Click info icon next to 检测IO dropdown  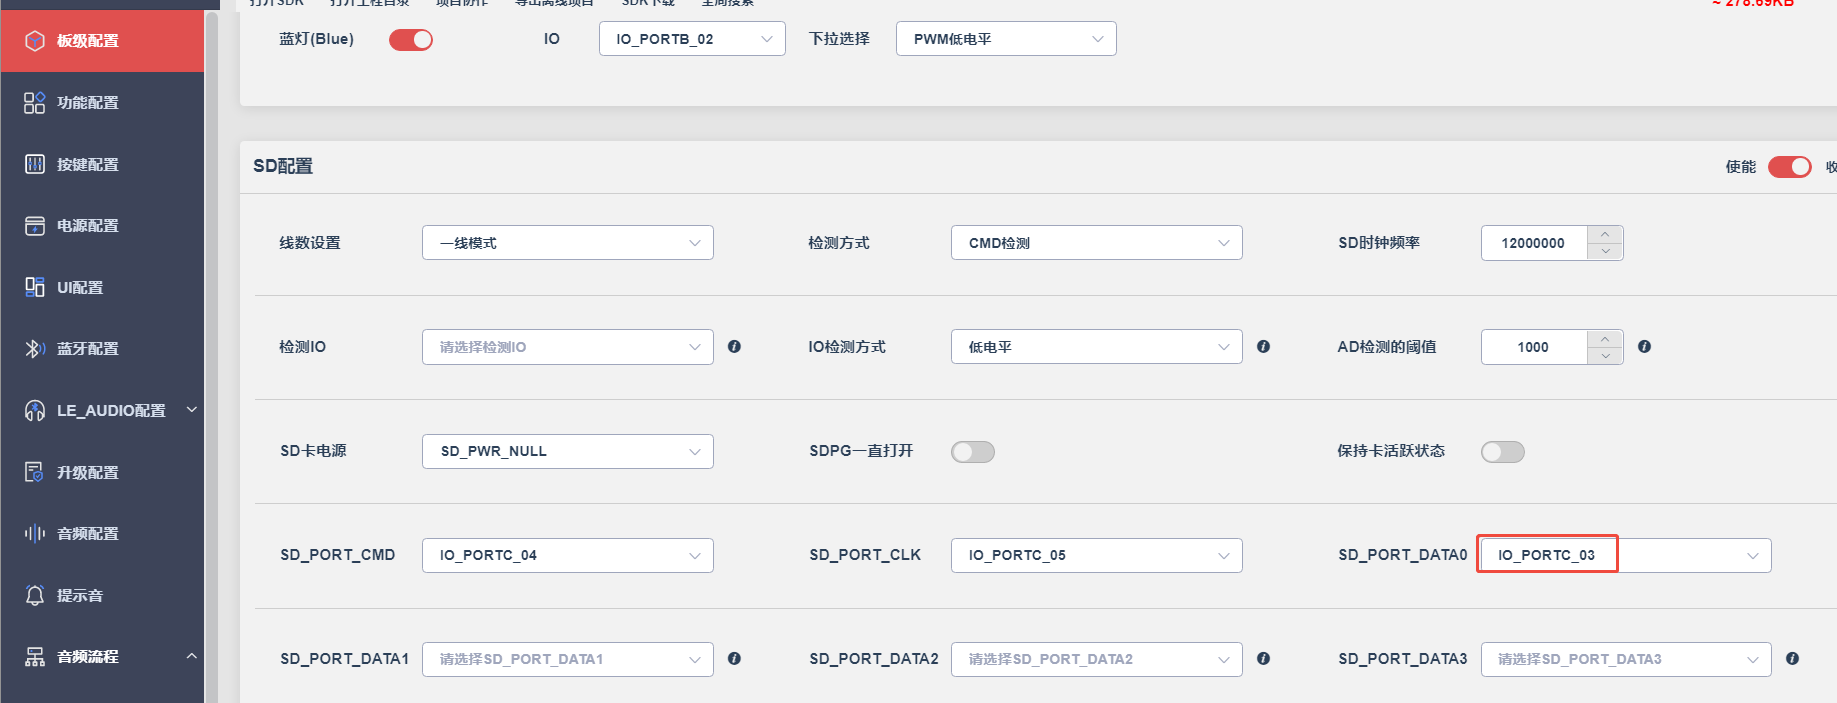click(735, 347)
